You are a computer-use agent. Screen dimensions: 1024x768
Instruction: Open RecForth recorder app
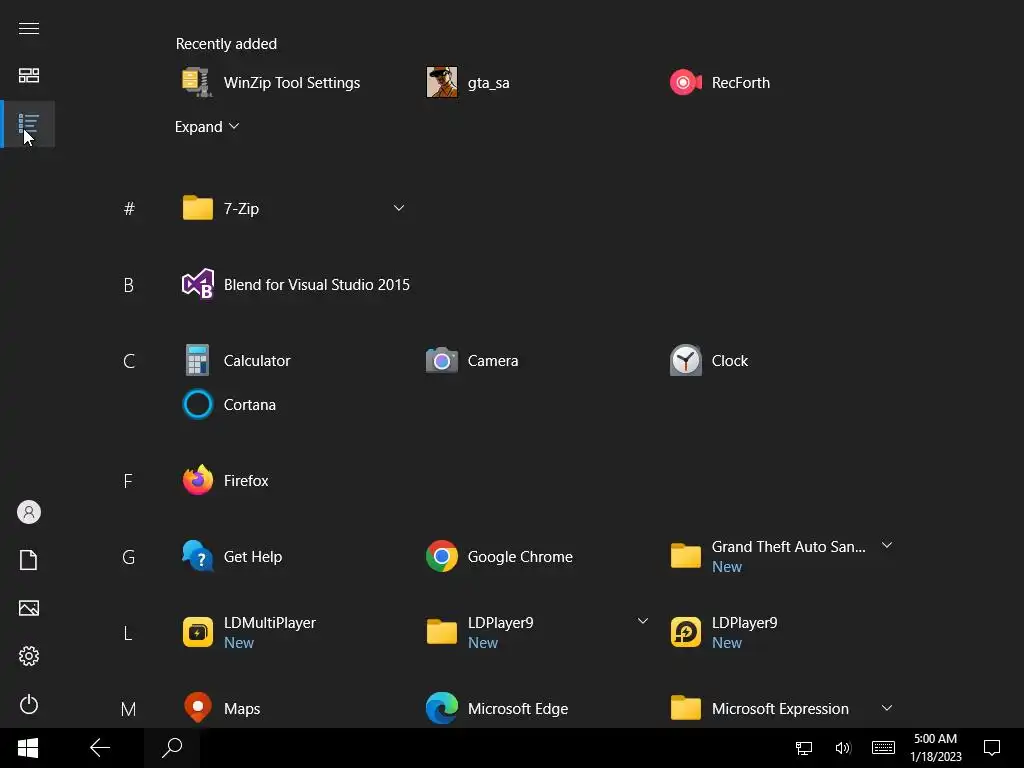point(720,83)
